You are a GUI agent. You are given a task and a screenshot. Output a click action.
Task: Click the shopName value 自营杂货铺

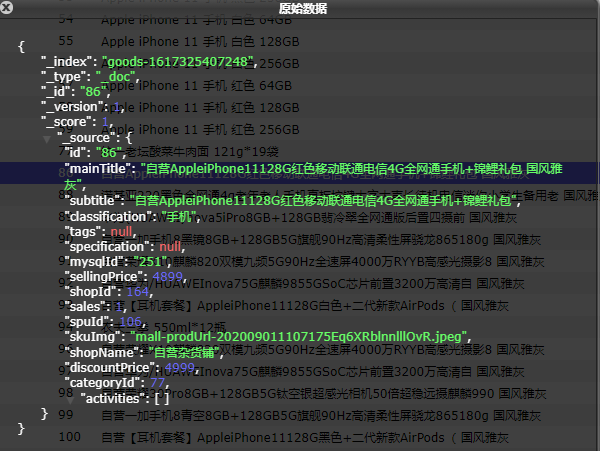click(184, 352)
